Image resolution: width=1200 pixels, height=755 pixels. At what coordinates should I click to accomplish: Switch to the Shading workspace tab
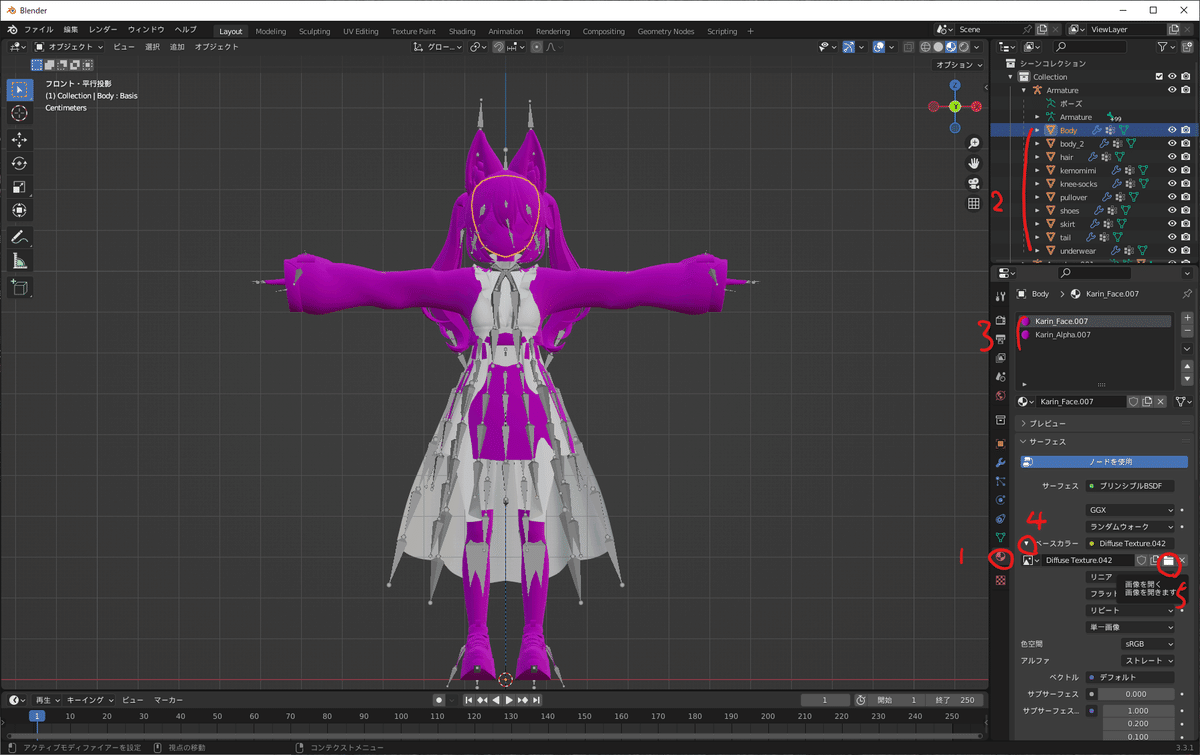[x=462, y=31]
